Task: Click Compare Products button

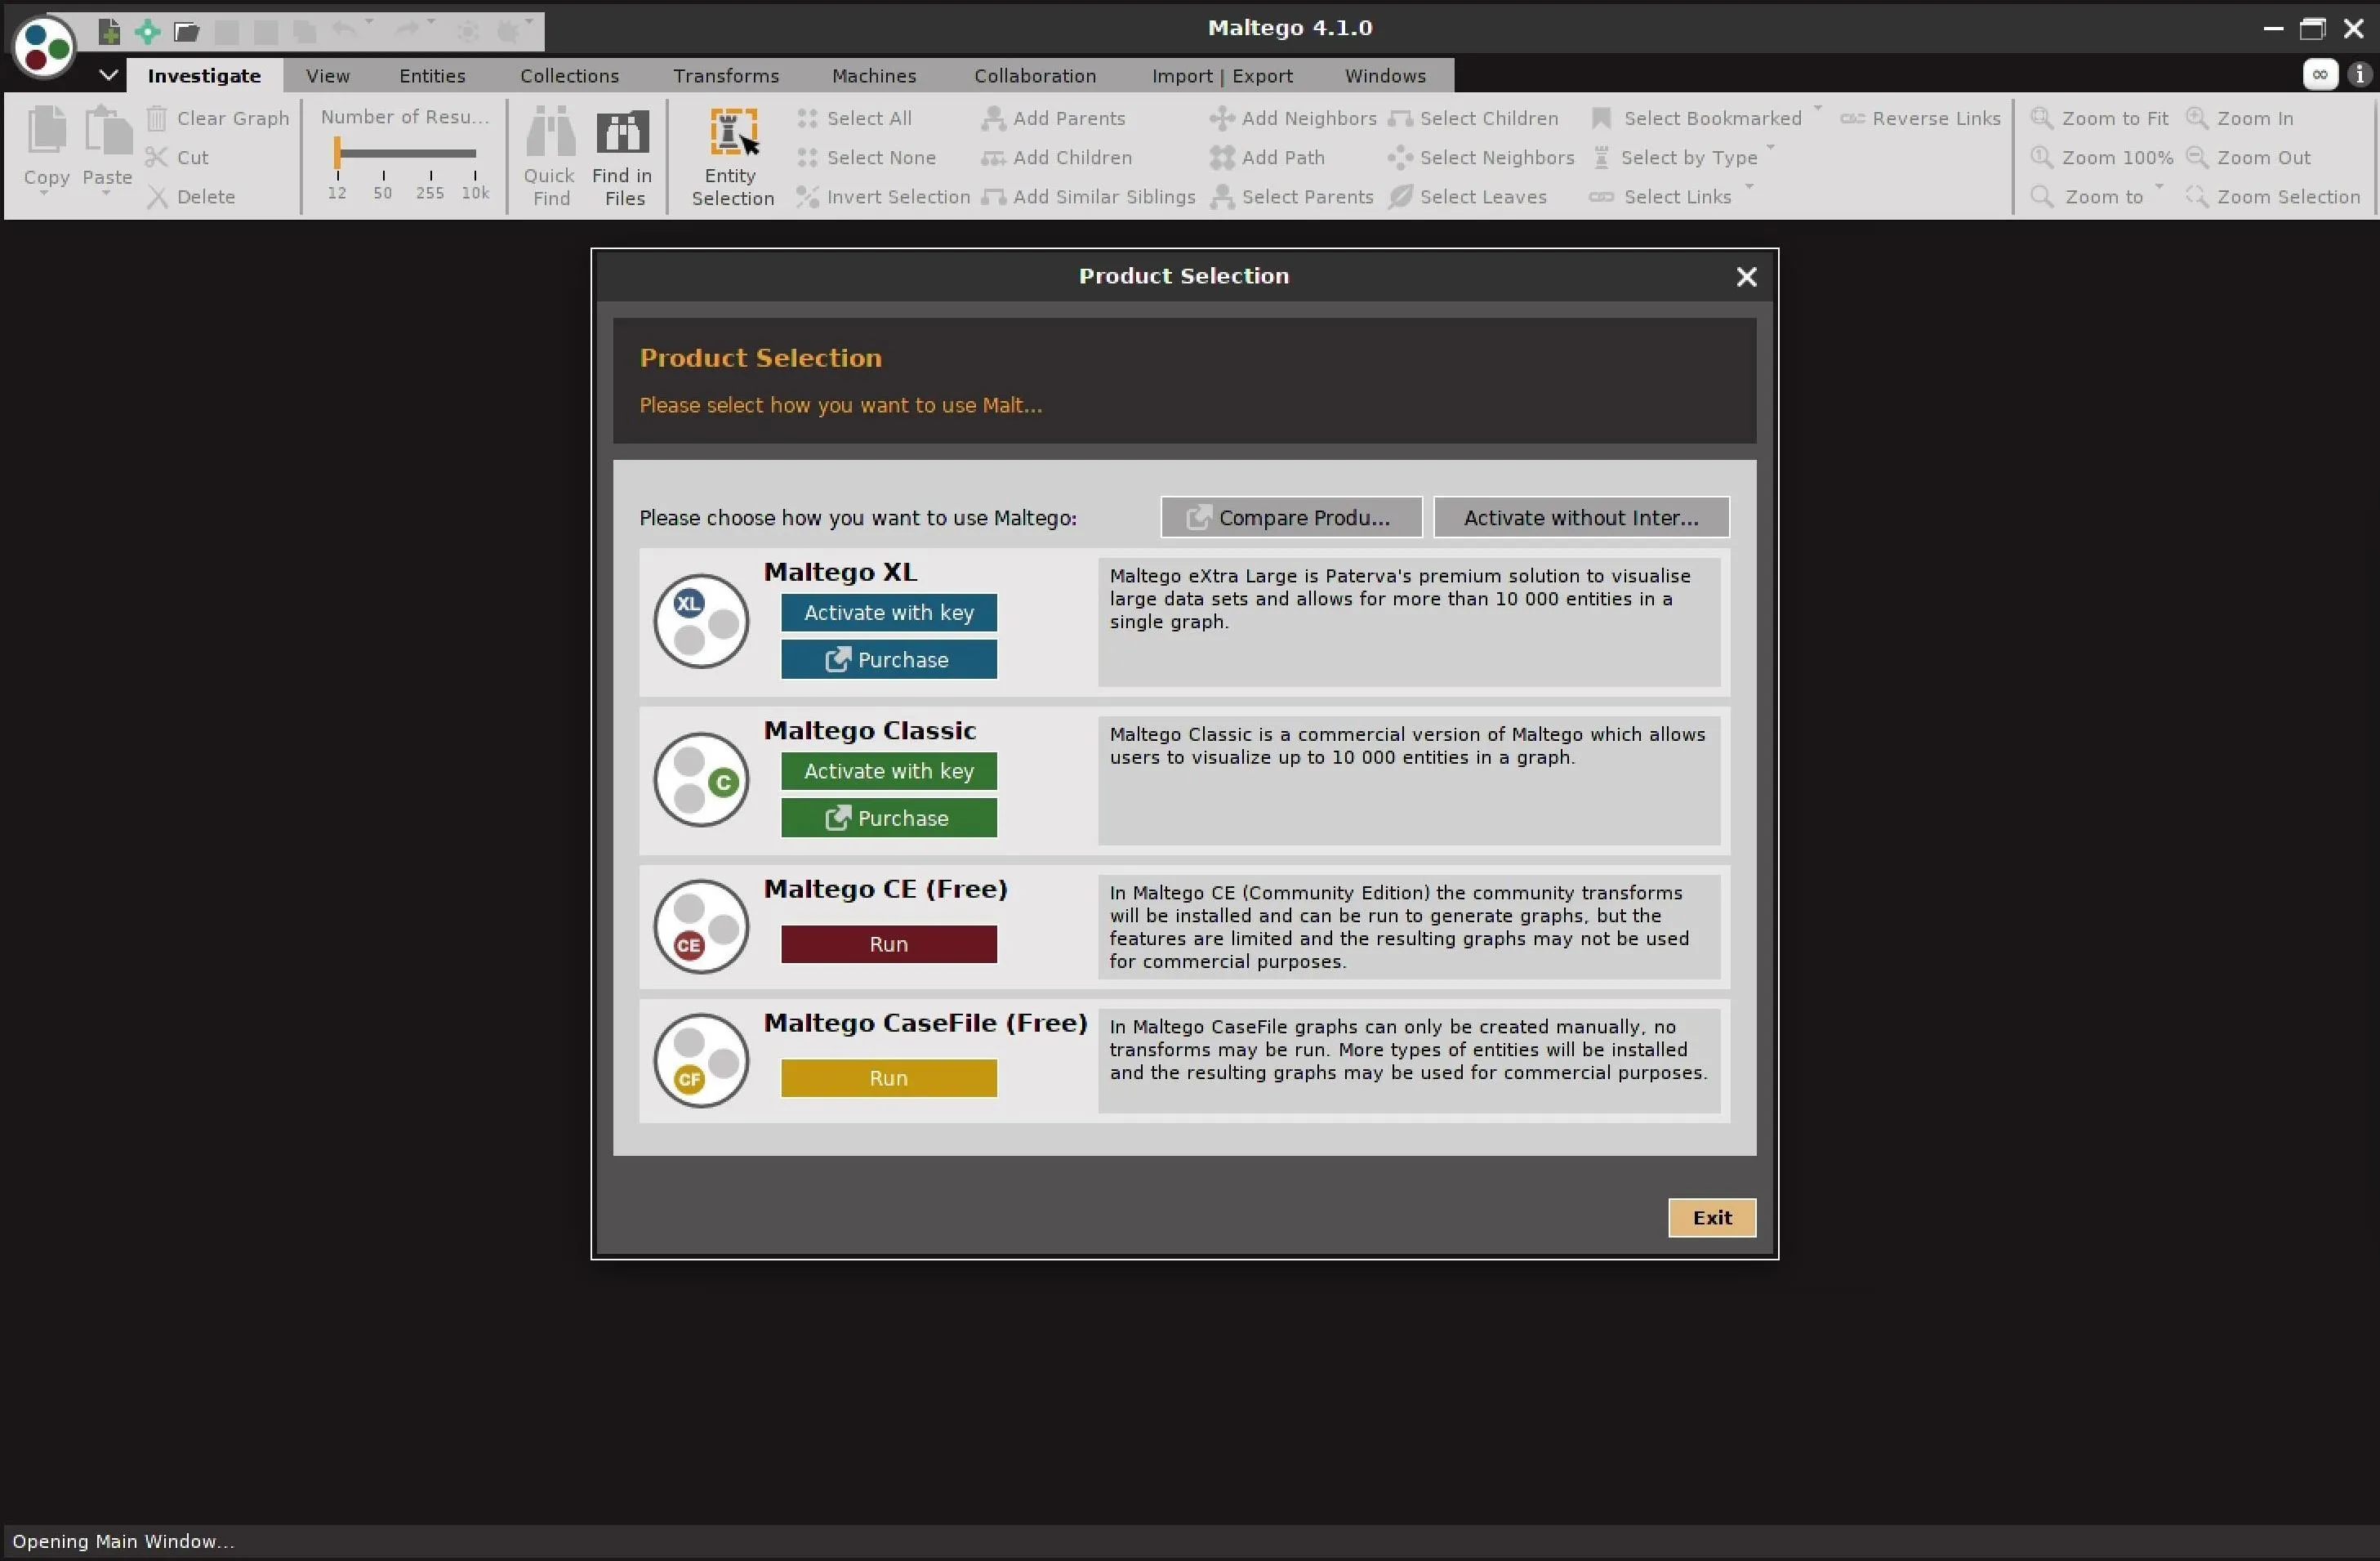Action: pos(1291,518)
